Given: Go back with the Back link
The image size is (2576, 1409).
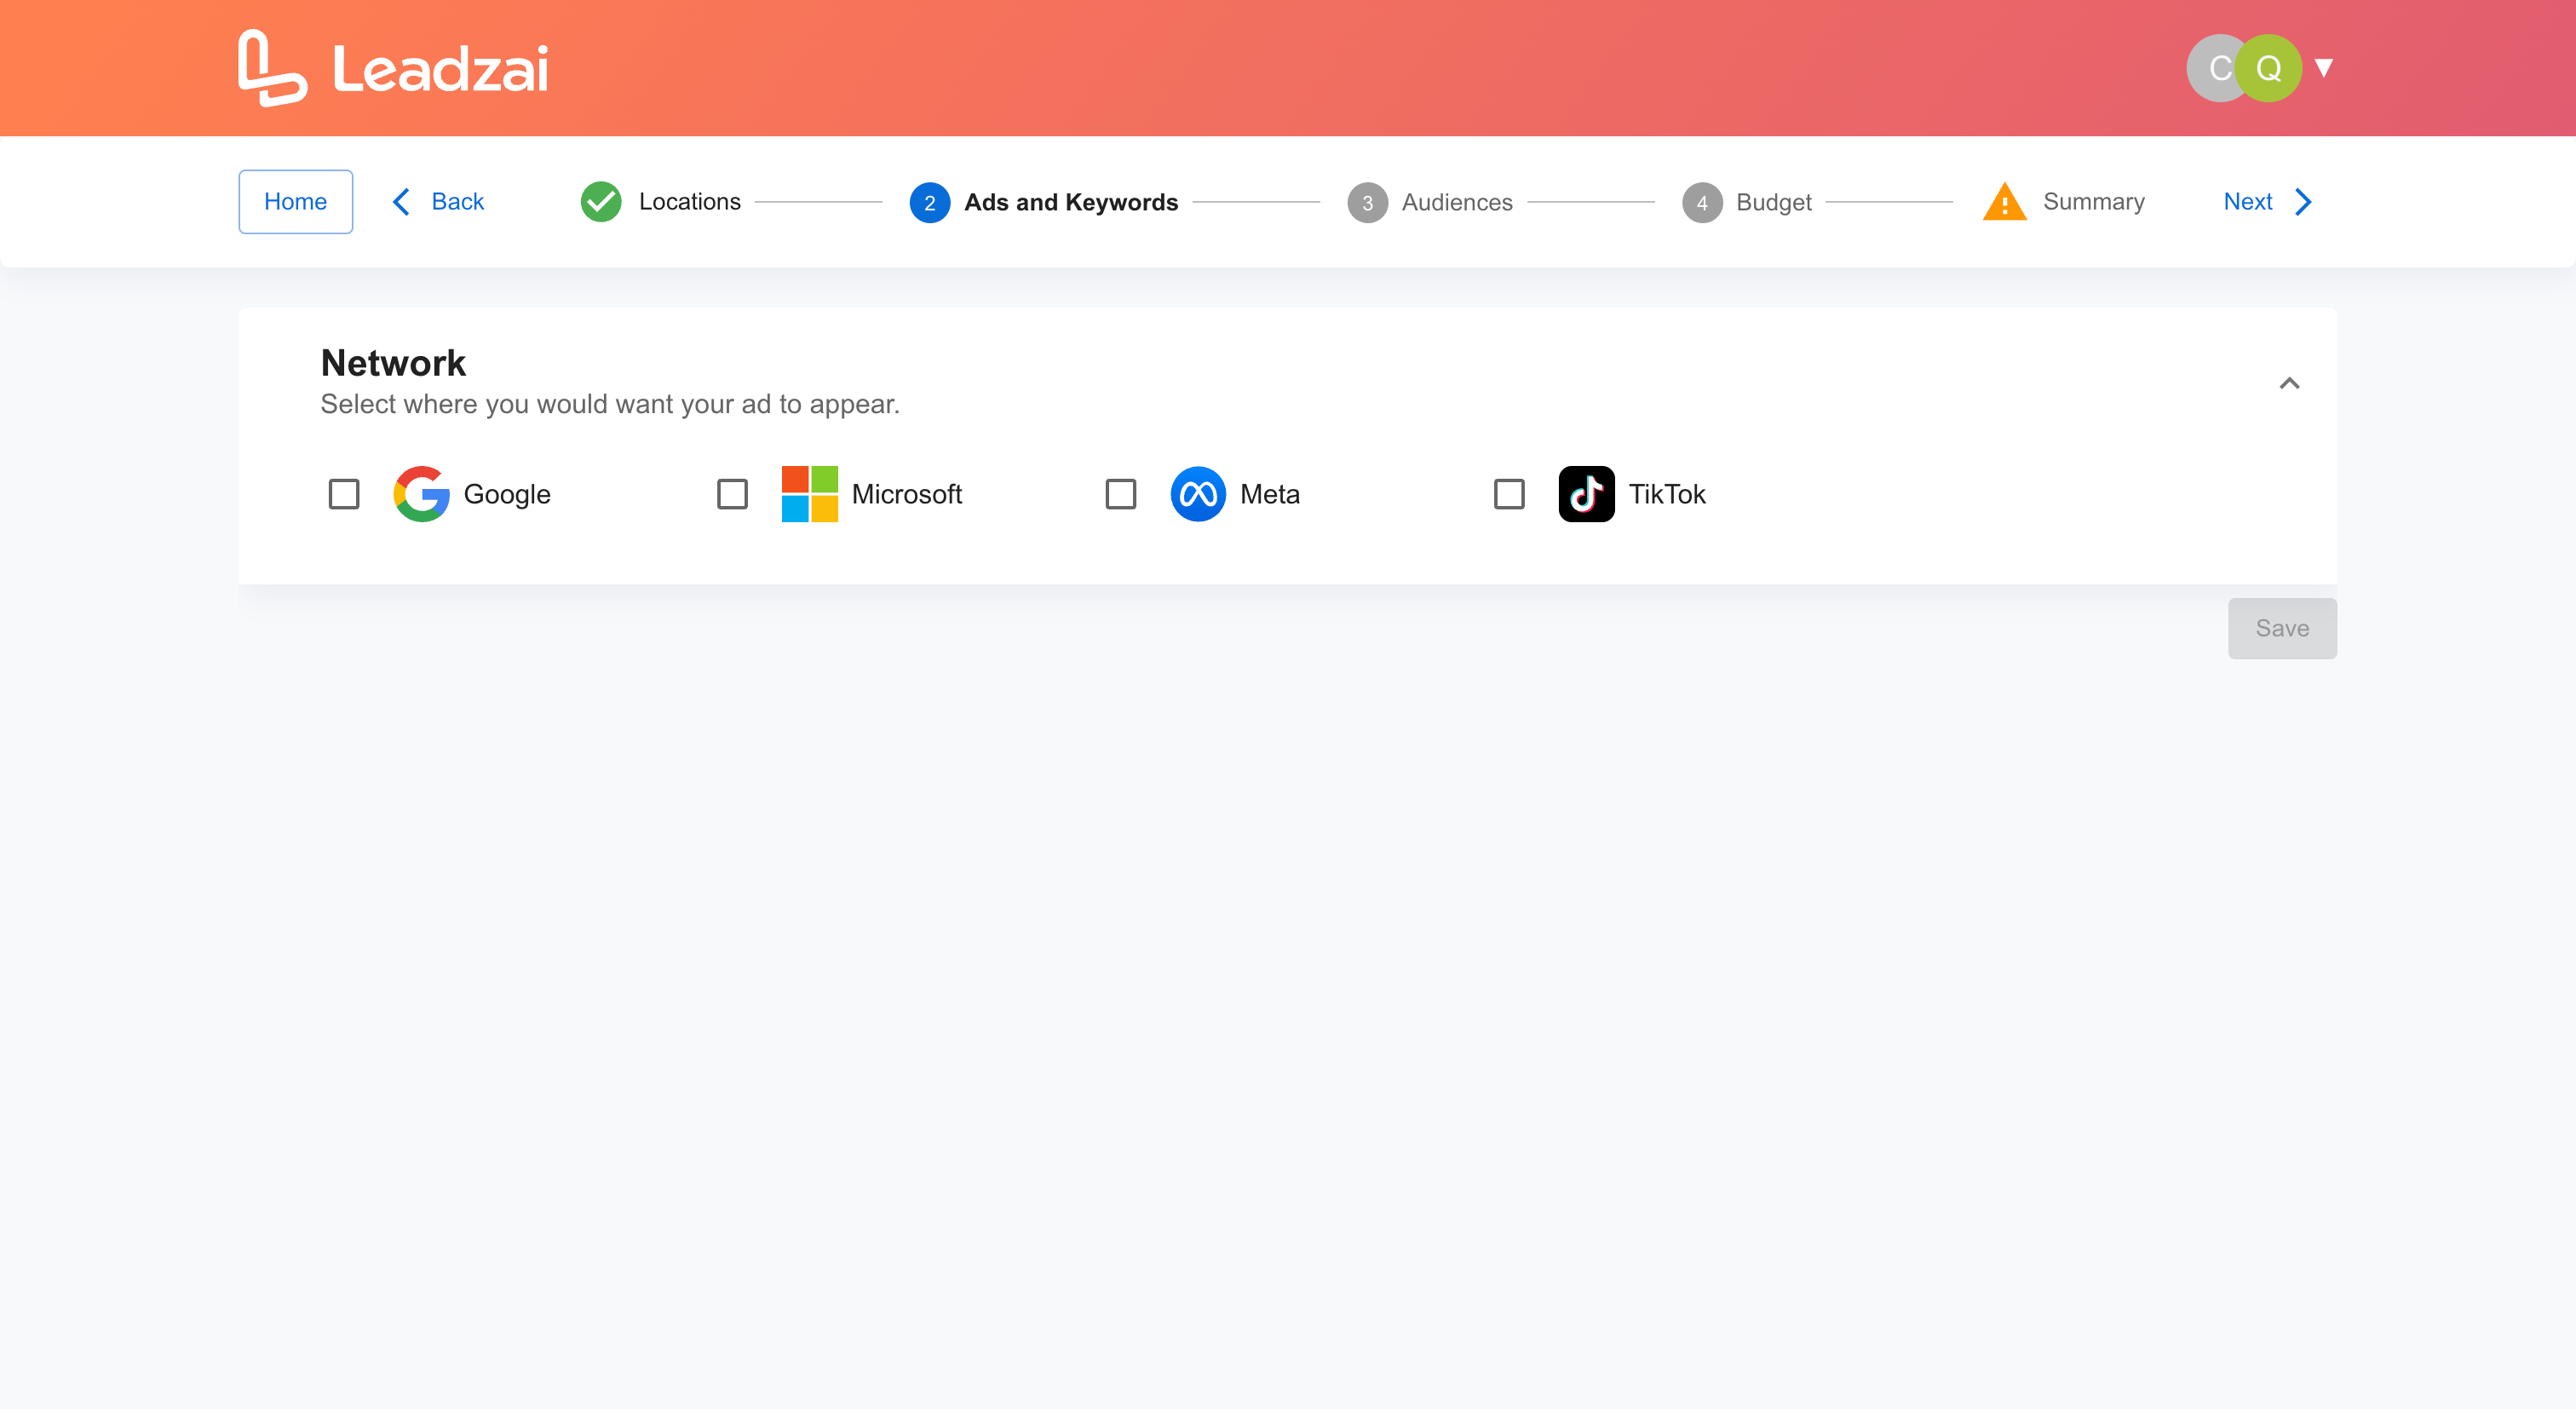Looking at the screenshot, I should click(x=438, y=202).
